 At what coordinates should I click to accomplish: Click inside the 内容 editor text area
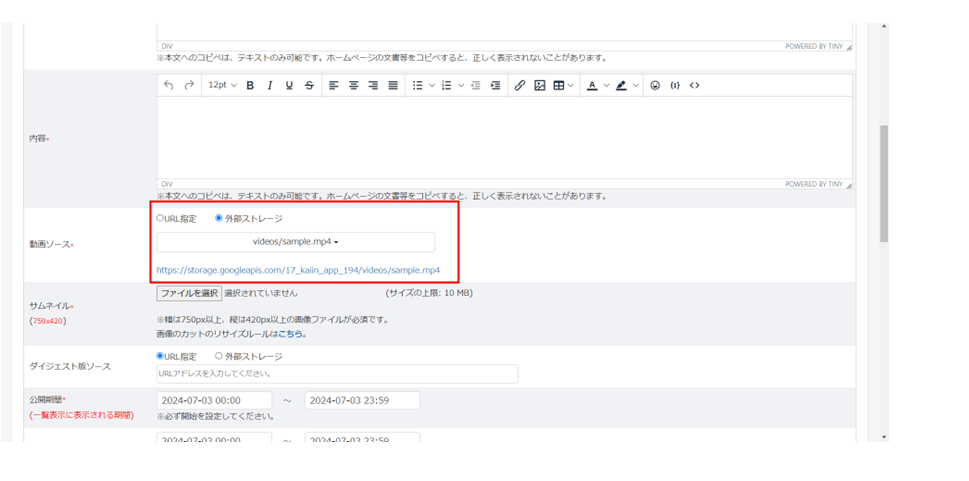click(504, 138)
